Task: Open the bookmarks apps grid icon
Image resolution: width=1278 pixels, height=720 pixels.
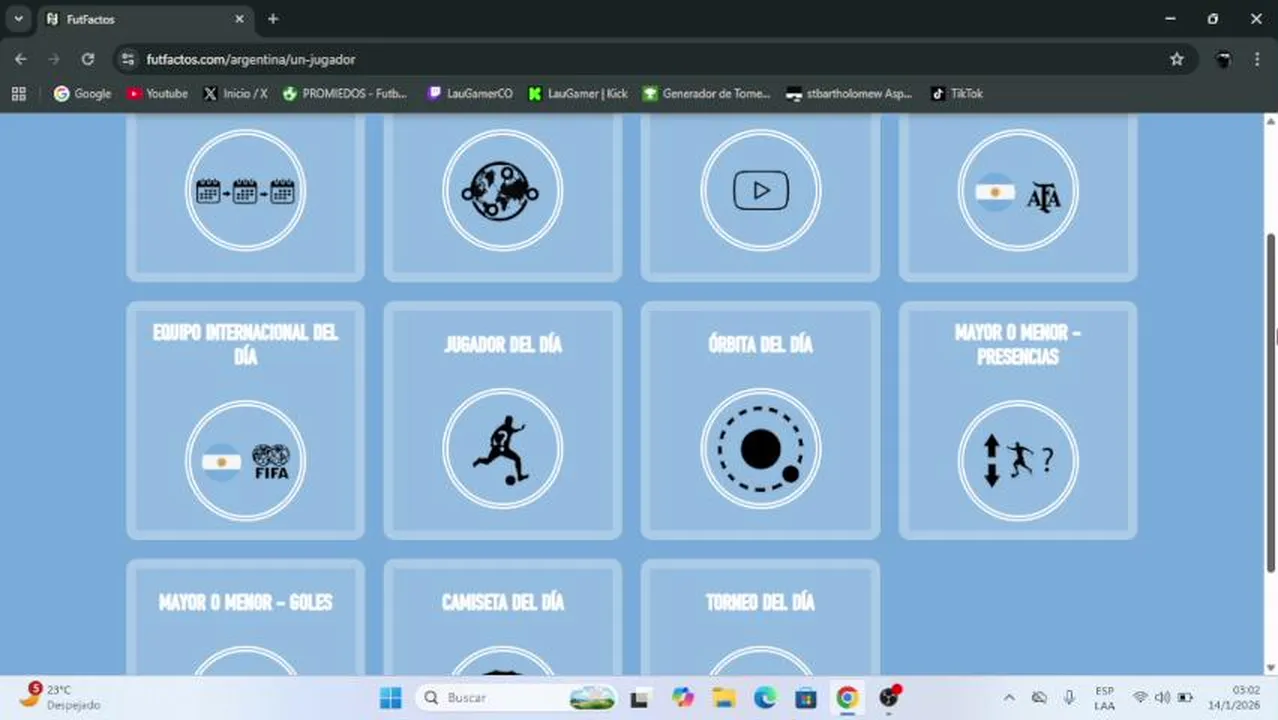Action: pos(18,93)
